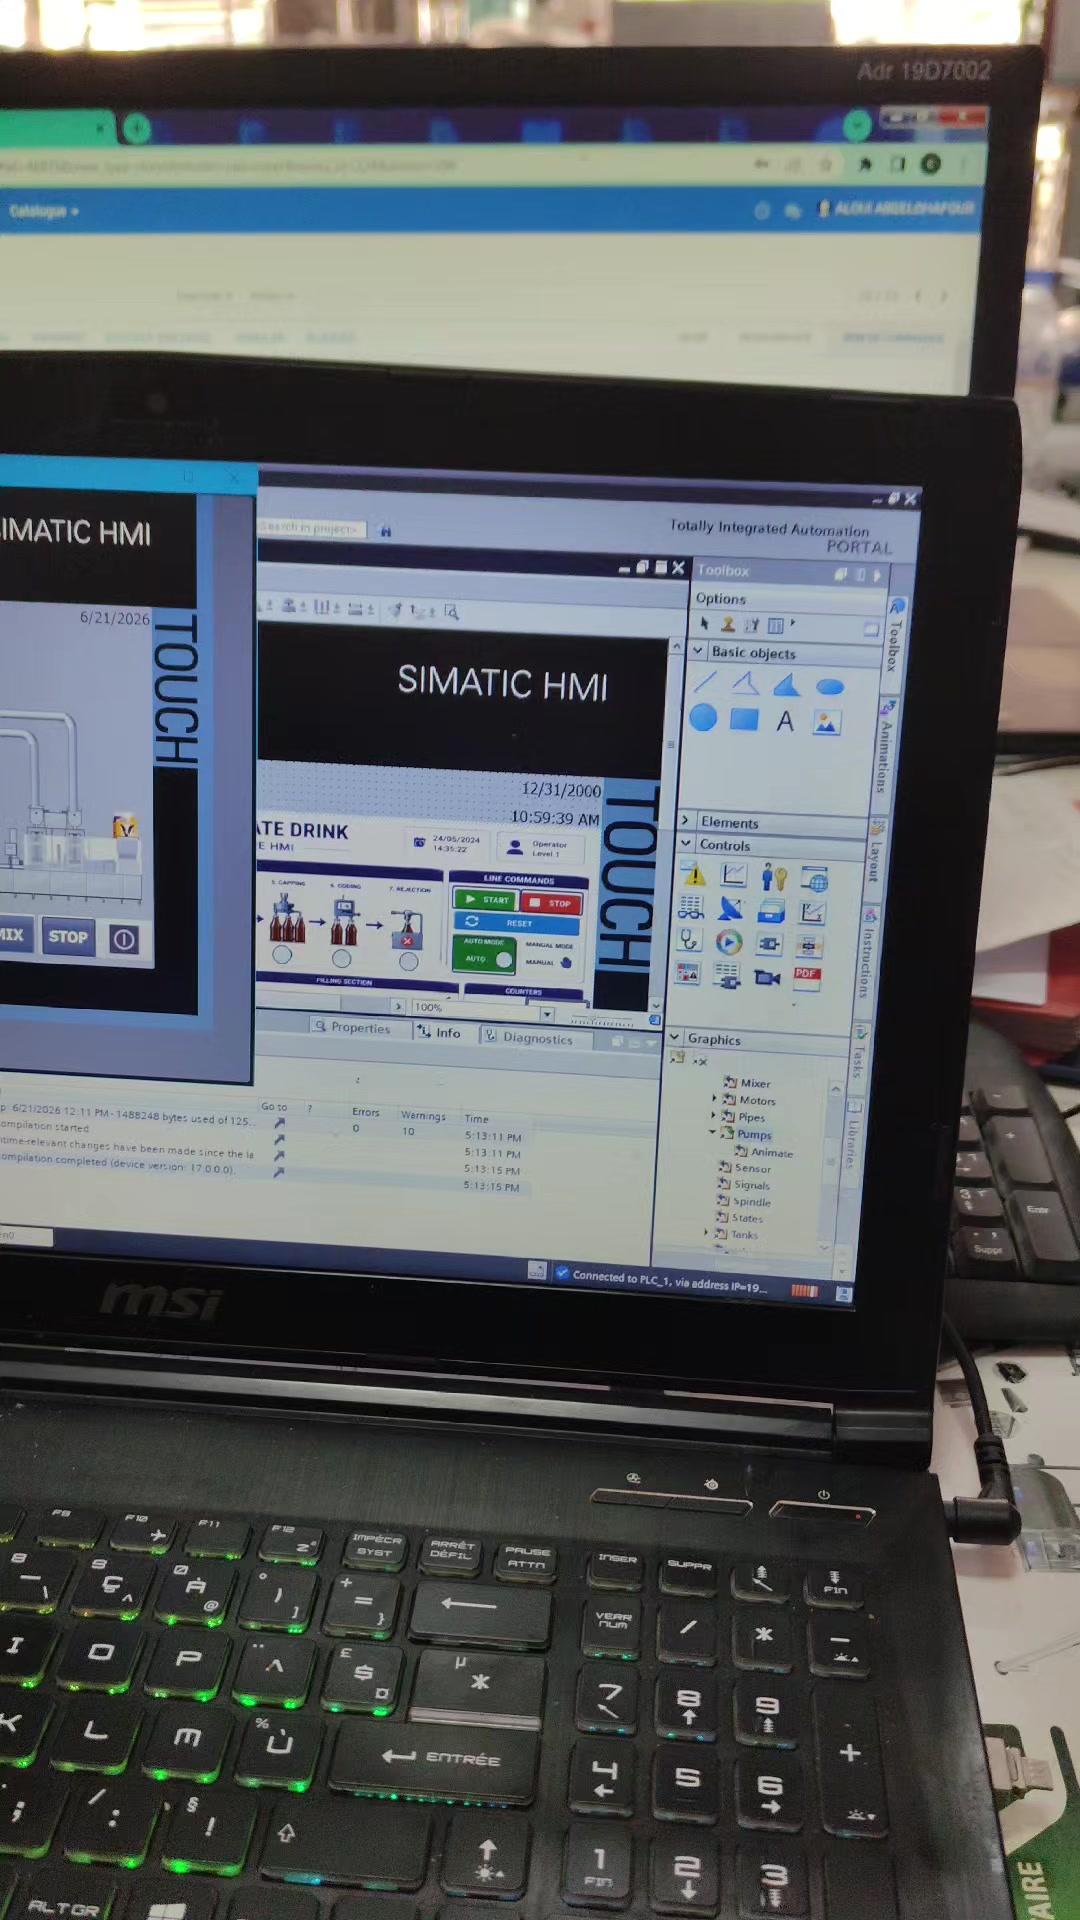Collapse the Graphics section

point(673,1037)
